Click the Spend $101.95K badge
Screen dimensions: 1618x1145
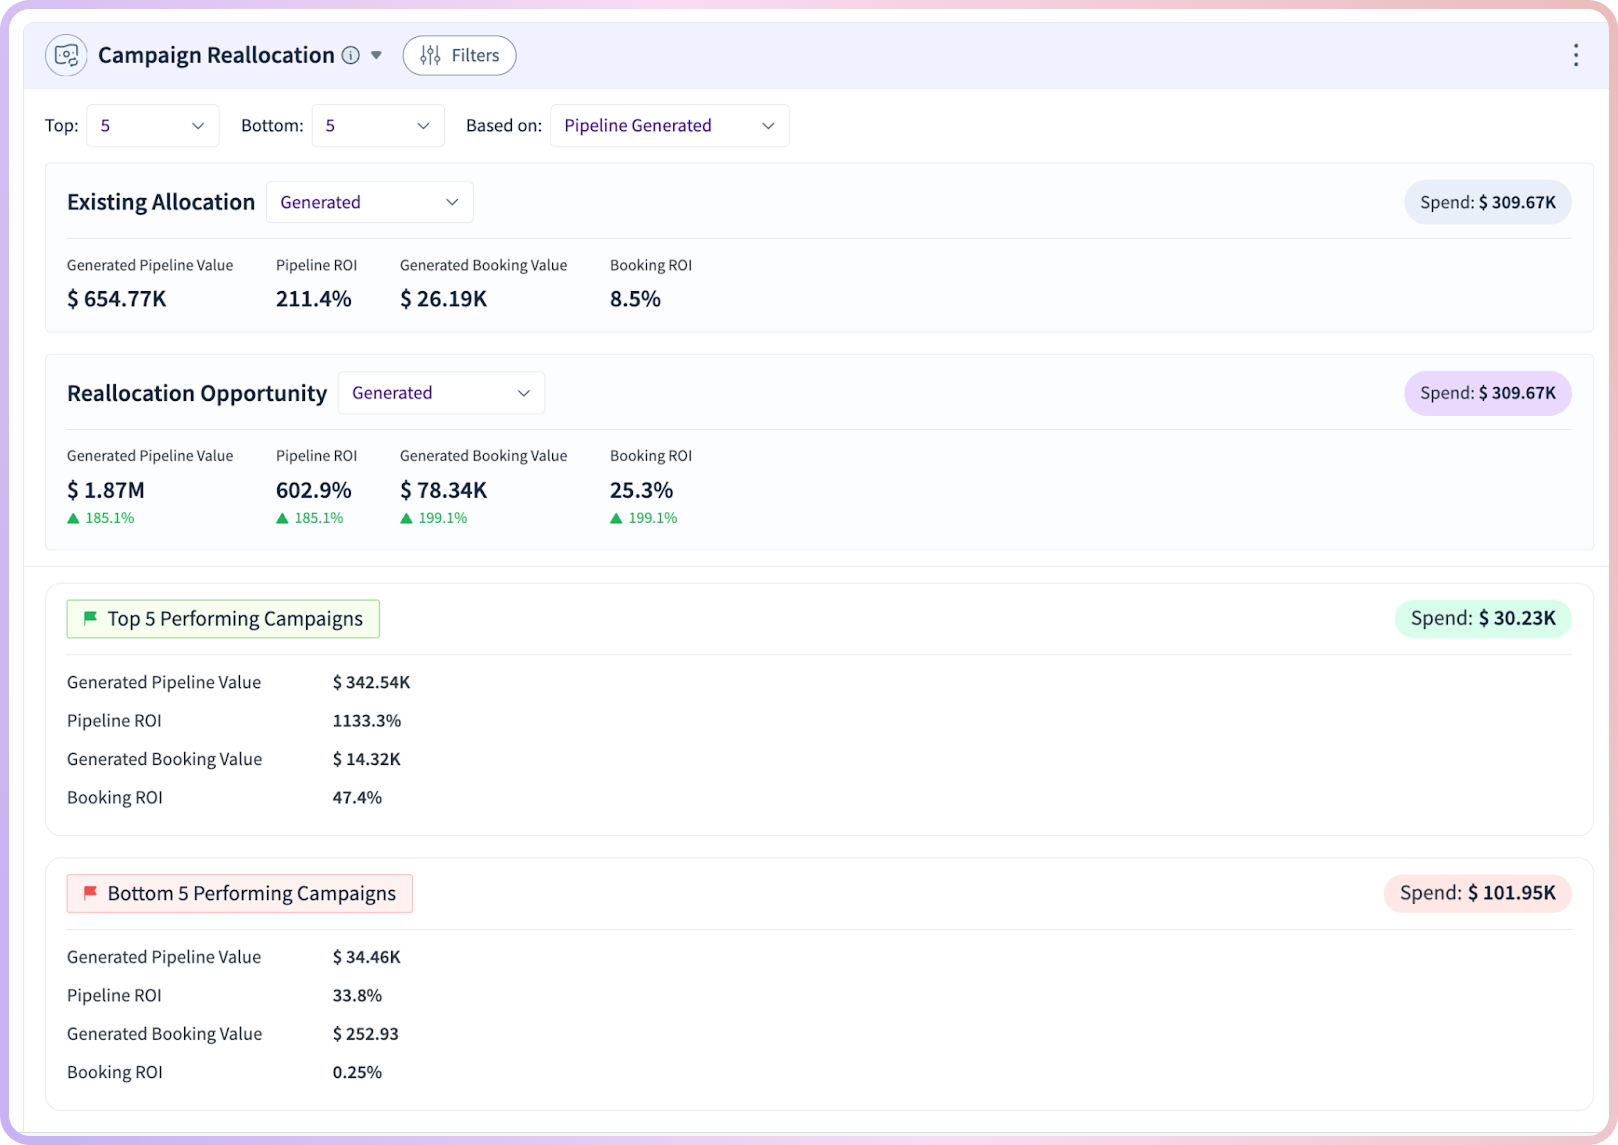click(1477, 893)
